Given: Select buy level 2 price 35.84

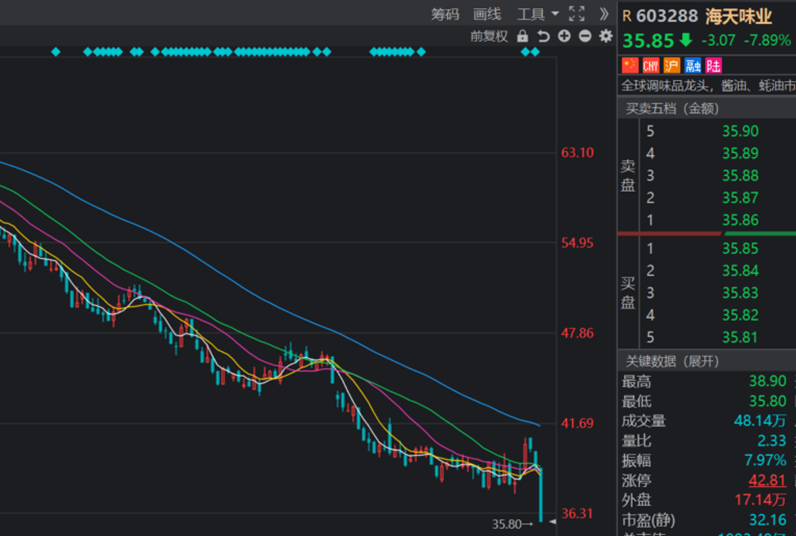Looking at the screenshot, I should point(740,271).
